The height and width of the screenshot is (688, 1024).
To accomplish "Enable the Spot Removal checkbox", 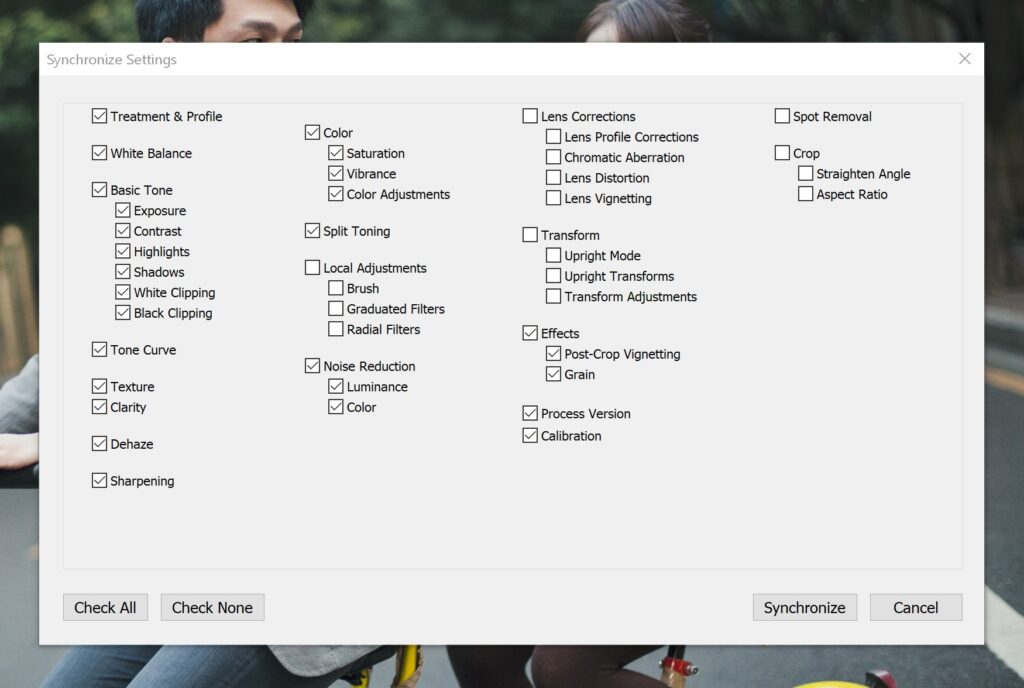I will coord(782,116).
